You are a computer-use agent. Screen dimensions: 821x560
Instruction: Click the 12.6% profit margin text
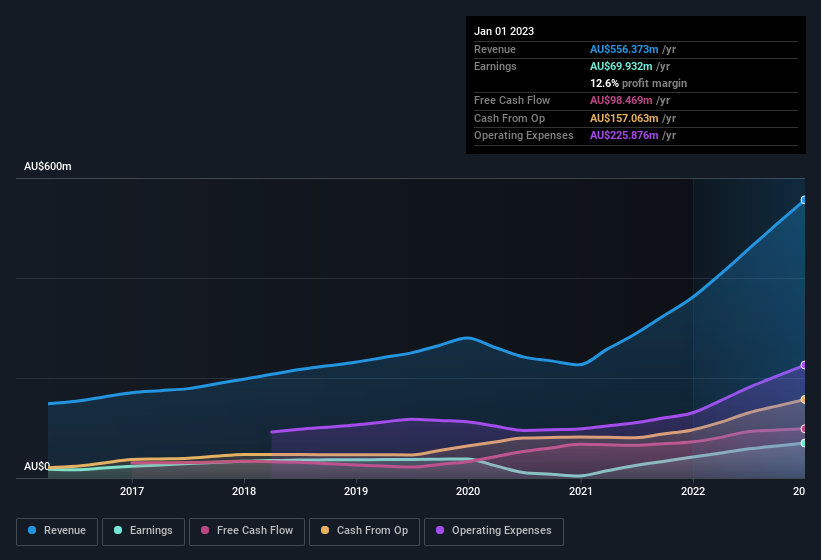click(x=638, y=83)
